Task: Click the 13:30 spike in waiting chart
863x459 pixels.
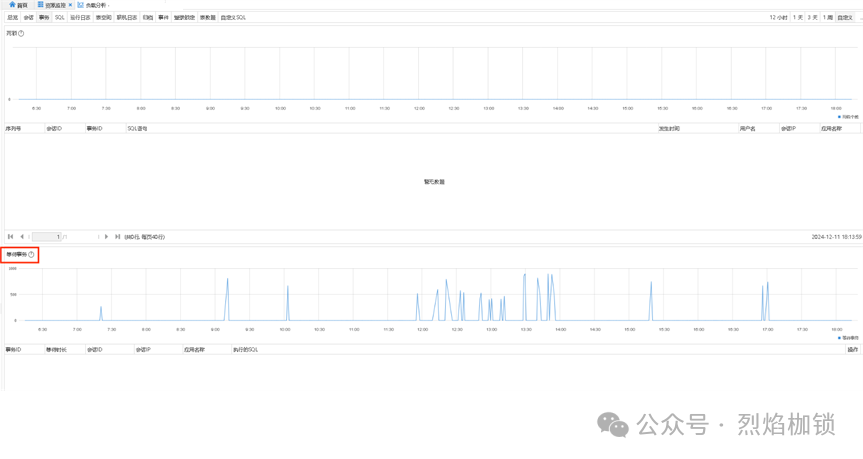Action: click(525, 297)
